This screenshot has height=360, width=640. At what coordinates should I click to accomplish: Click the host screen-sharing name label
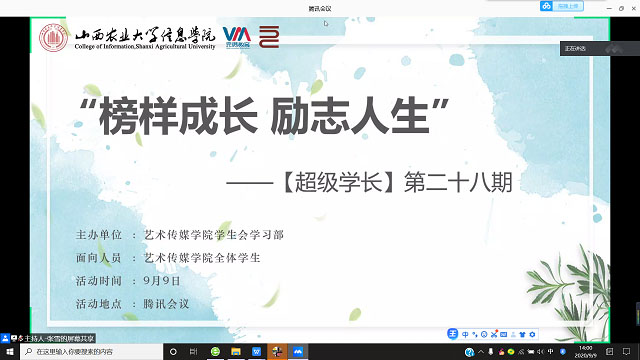click(x=59, y=338)
